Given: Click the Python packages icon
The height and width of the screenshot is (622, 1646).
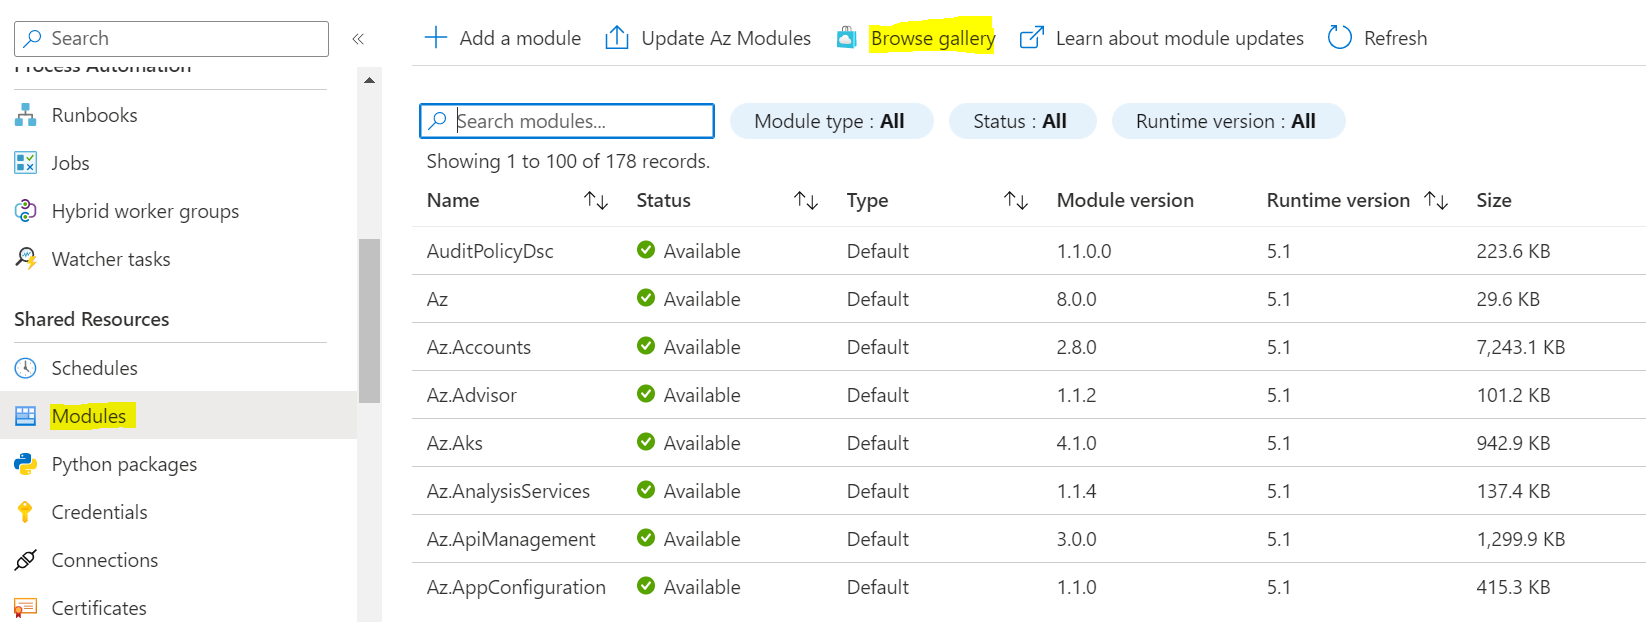Looking at the screenshot, I should tap(26, 464).
